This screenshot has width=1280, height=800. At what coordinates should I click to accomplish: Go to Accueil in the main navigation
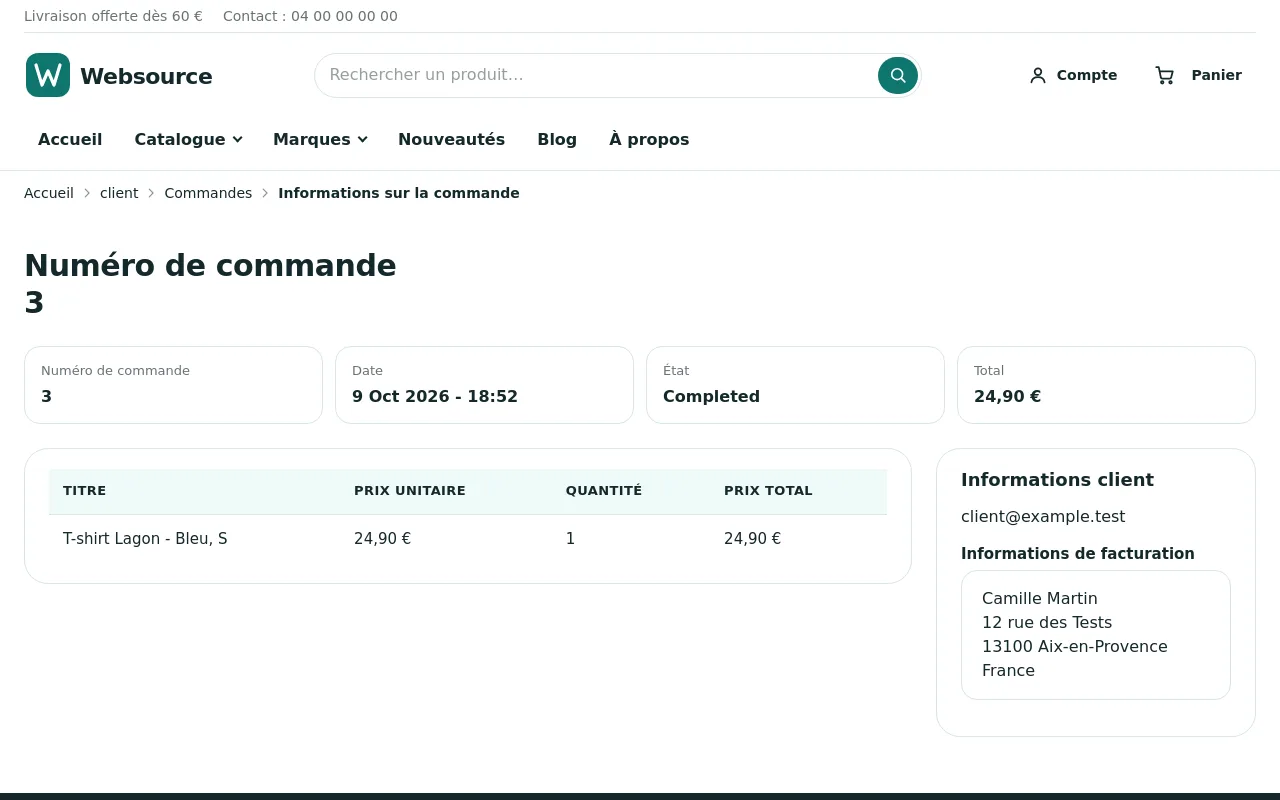coord(70,139)
